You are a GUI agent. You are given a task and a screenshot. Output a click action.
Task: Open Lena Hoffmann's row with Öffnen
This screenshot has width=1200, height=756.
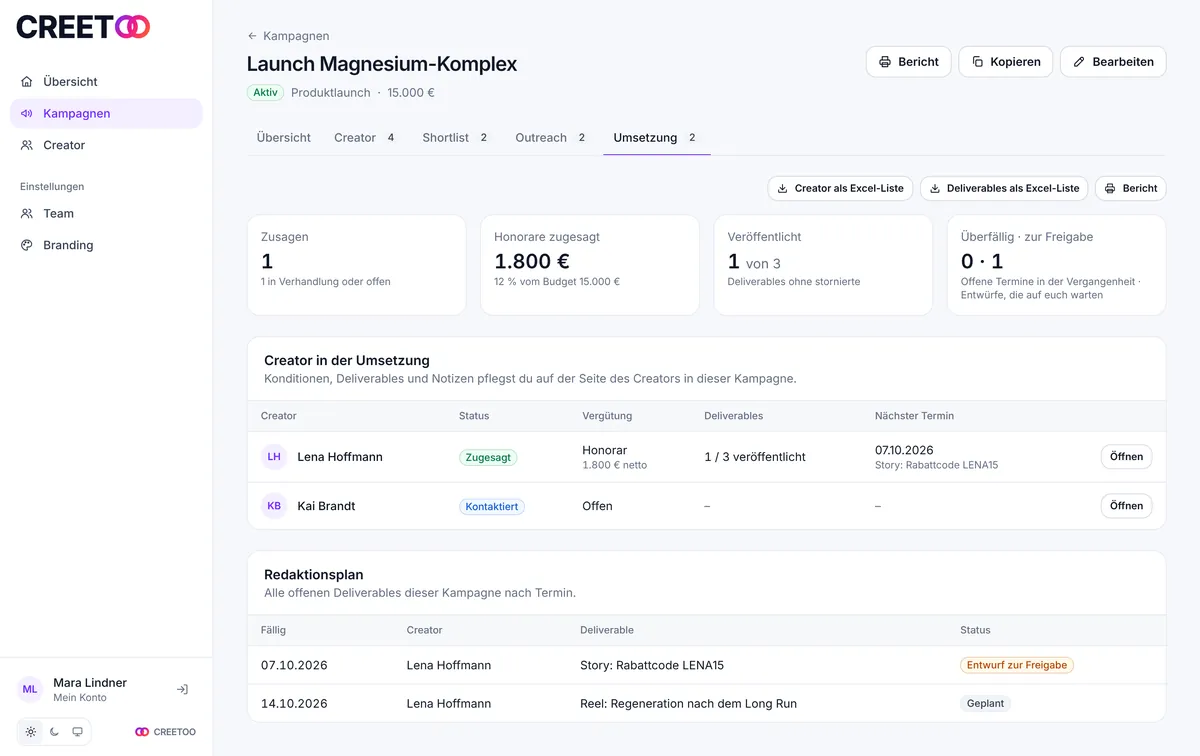(1126, 457)
